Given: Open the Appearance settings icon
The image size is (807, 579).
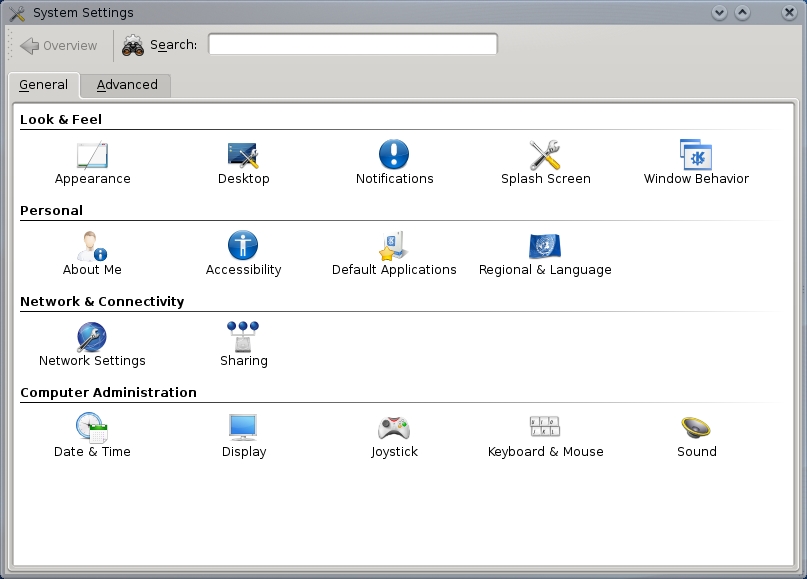Looking at the screenshot, I should pos(92,156).
